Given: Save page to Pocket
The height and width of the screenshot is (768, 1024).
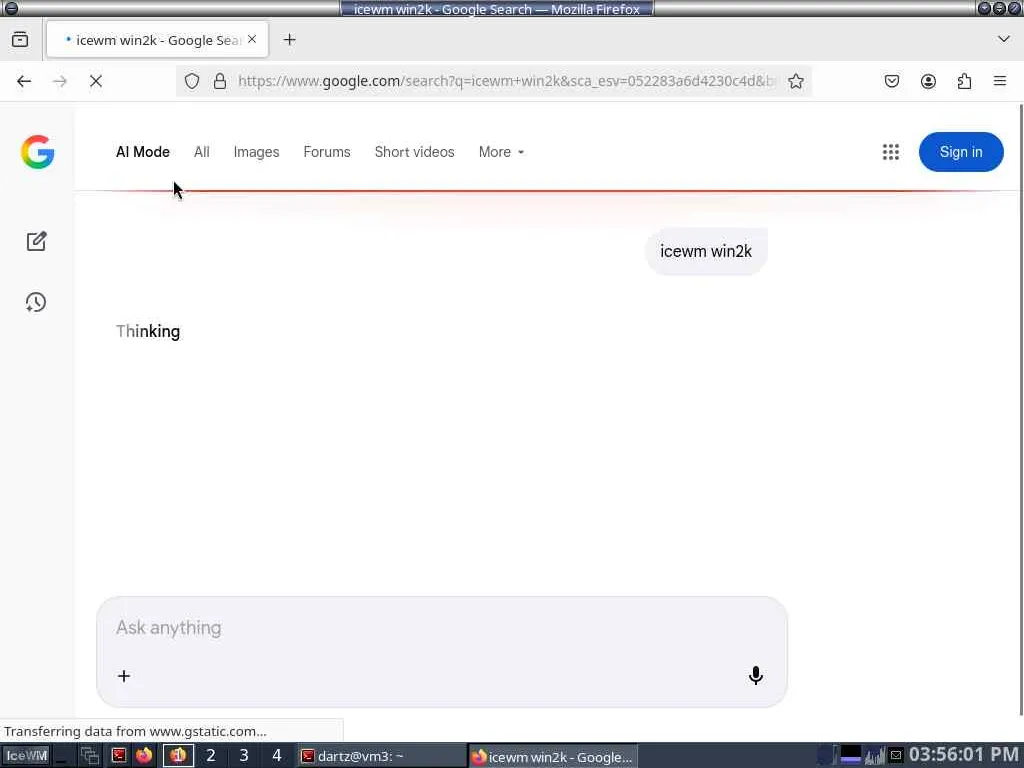Looking at the screenshot, I should coord(892,81).
